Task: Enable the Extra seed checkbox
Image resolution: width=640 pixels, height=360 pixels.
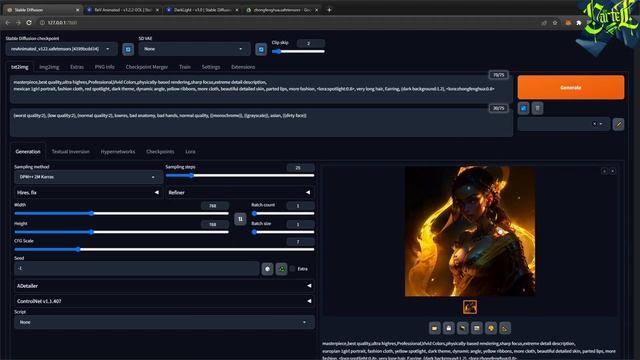Action: click(x=292, y=269)
